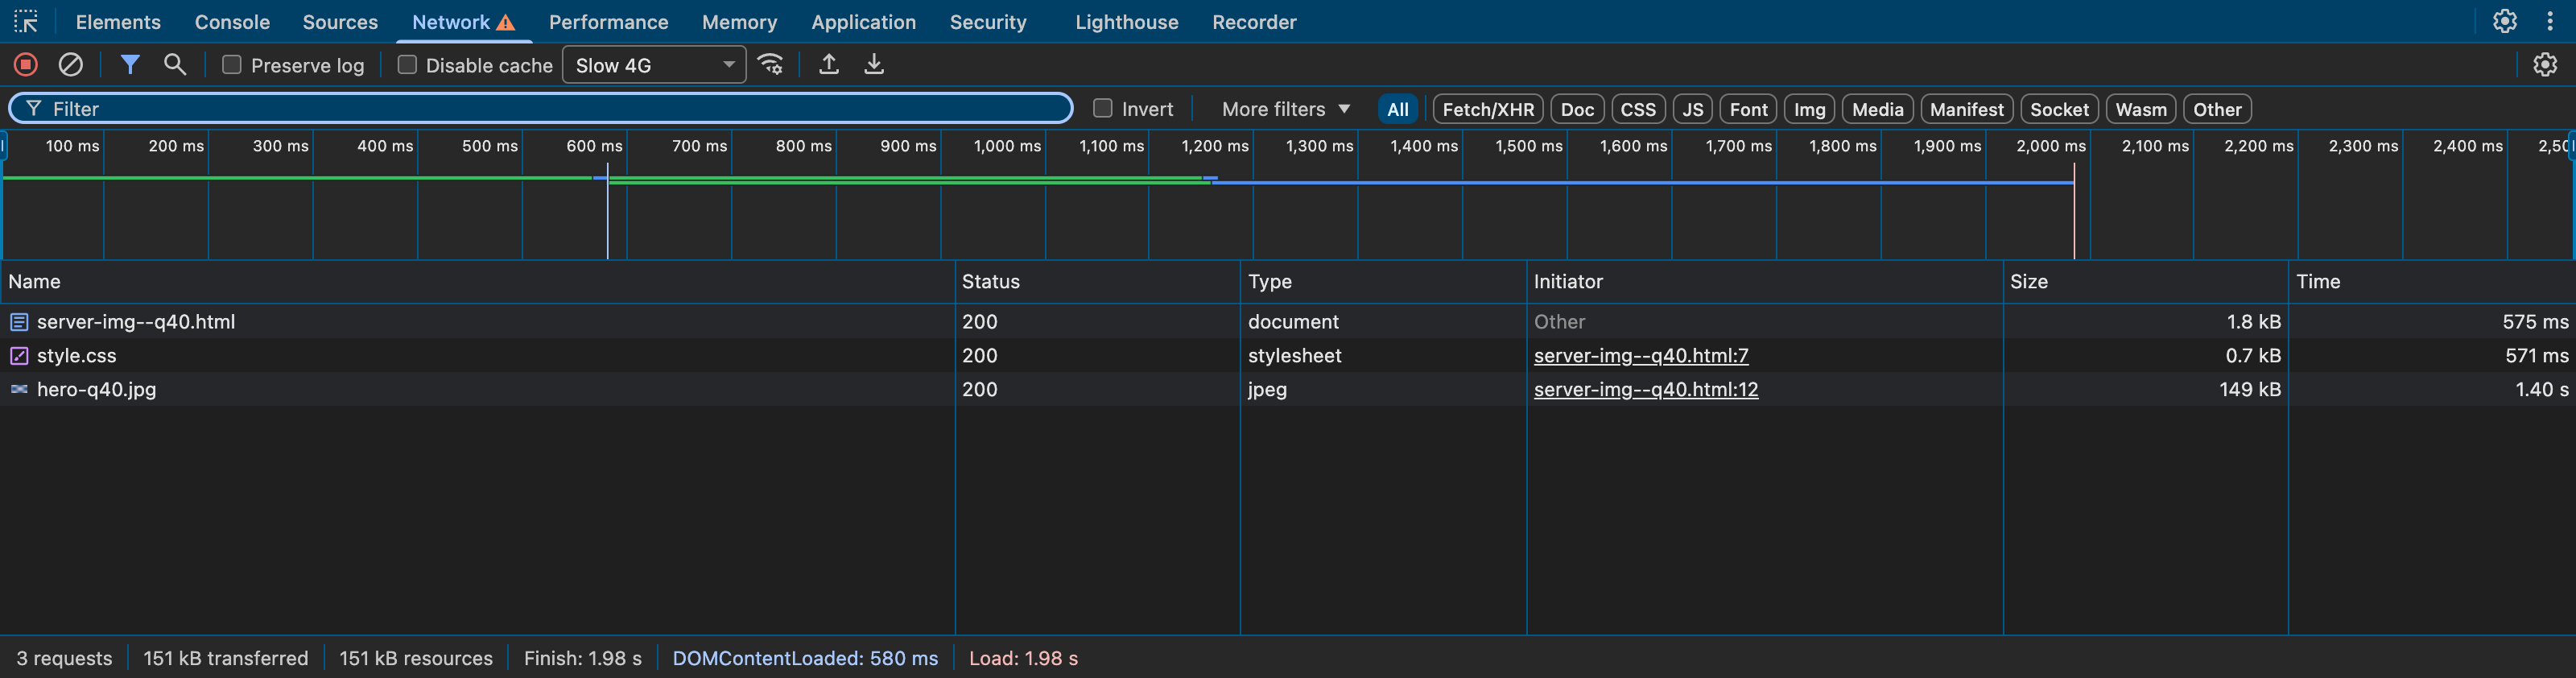Filter requests by Img type
Viewport: 2576px width, 678px height.
[1809, 109]
